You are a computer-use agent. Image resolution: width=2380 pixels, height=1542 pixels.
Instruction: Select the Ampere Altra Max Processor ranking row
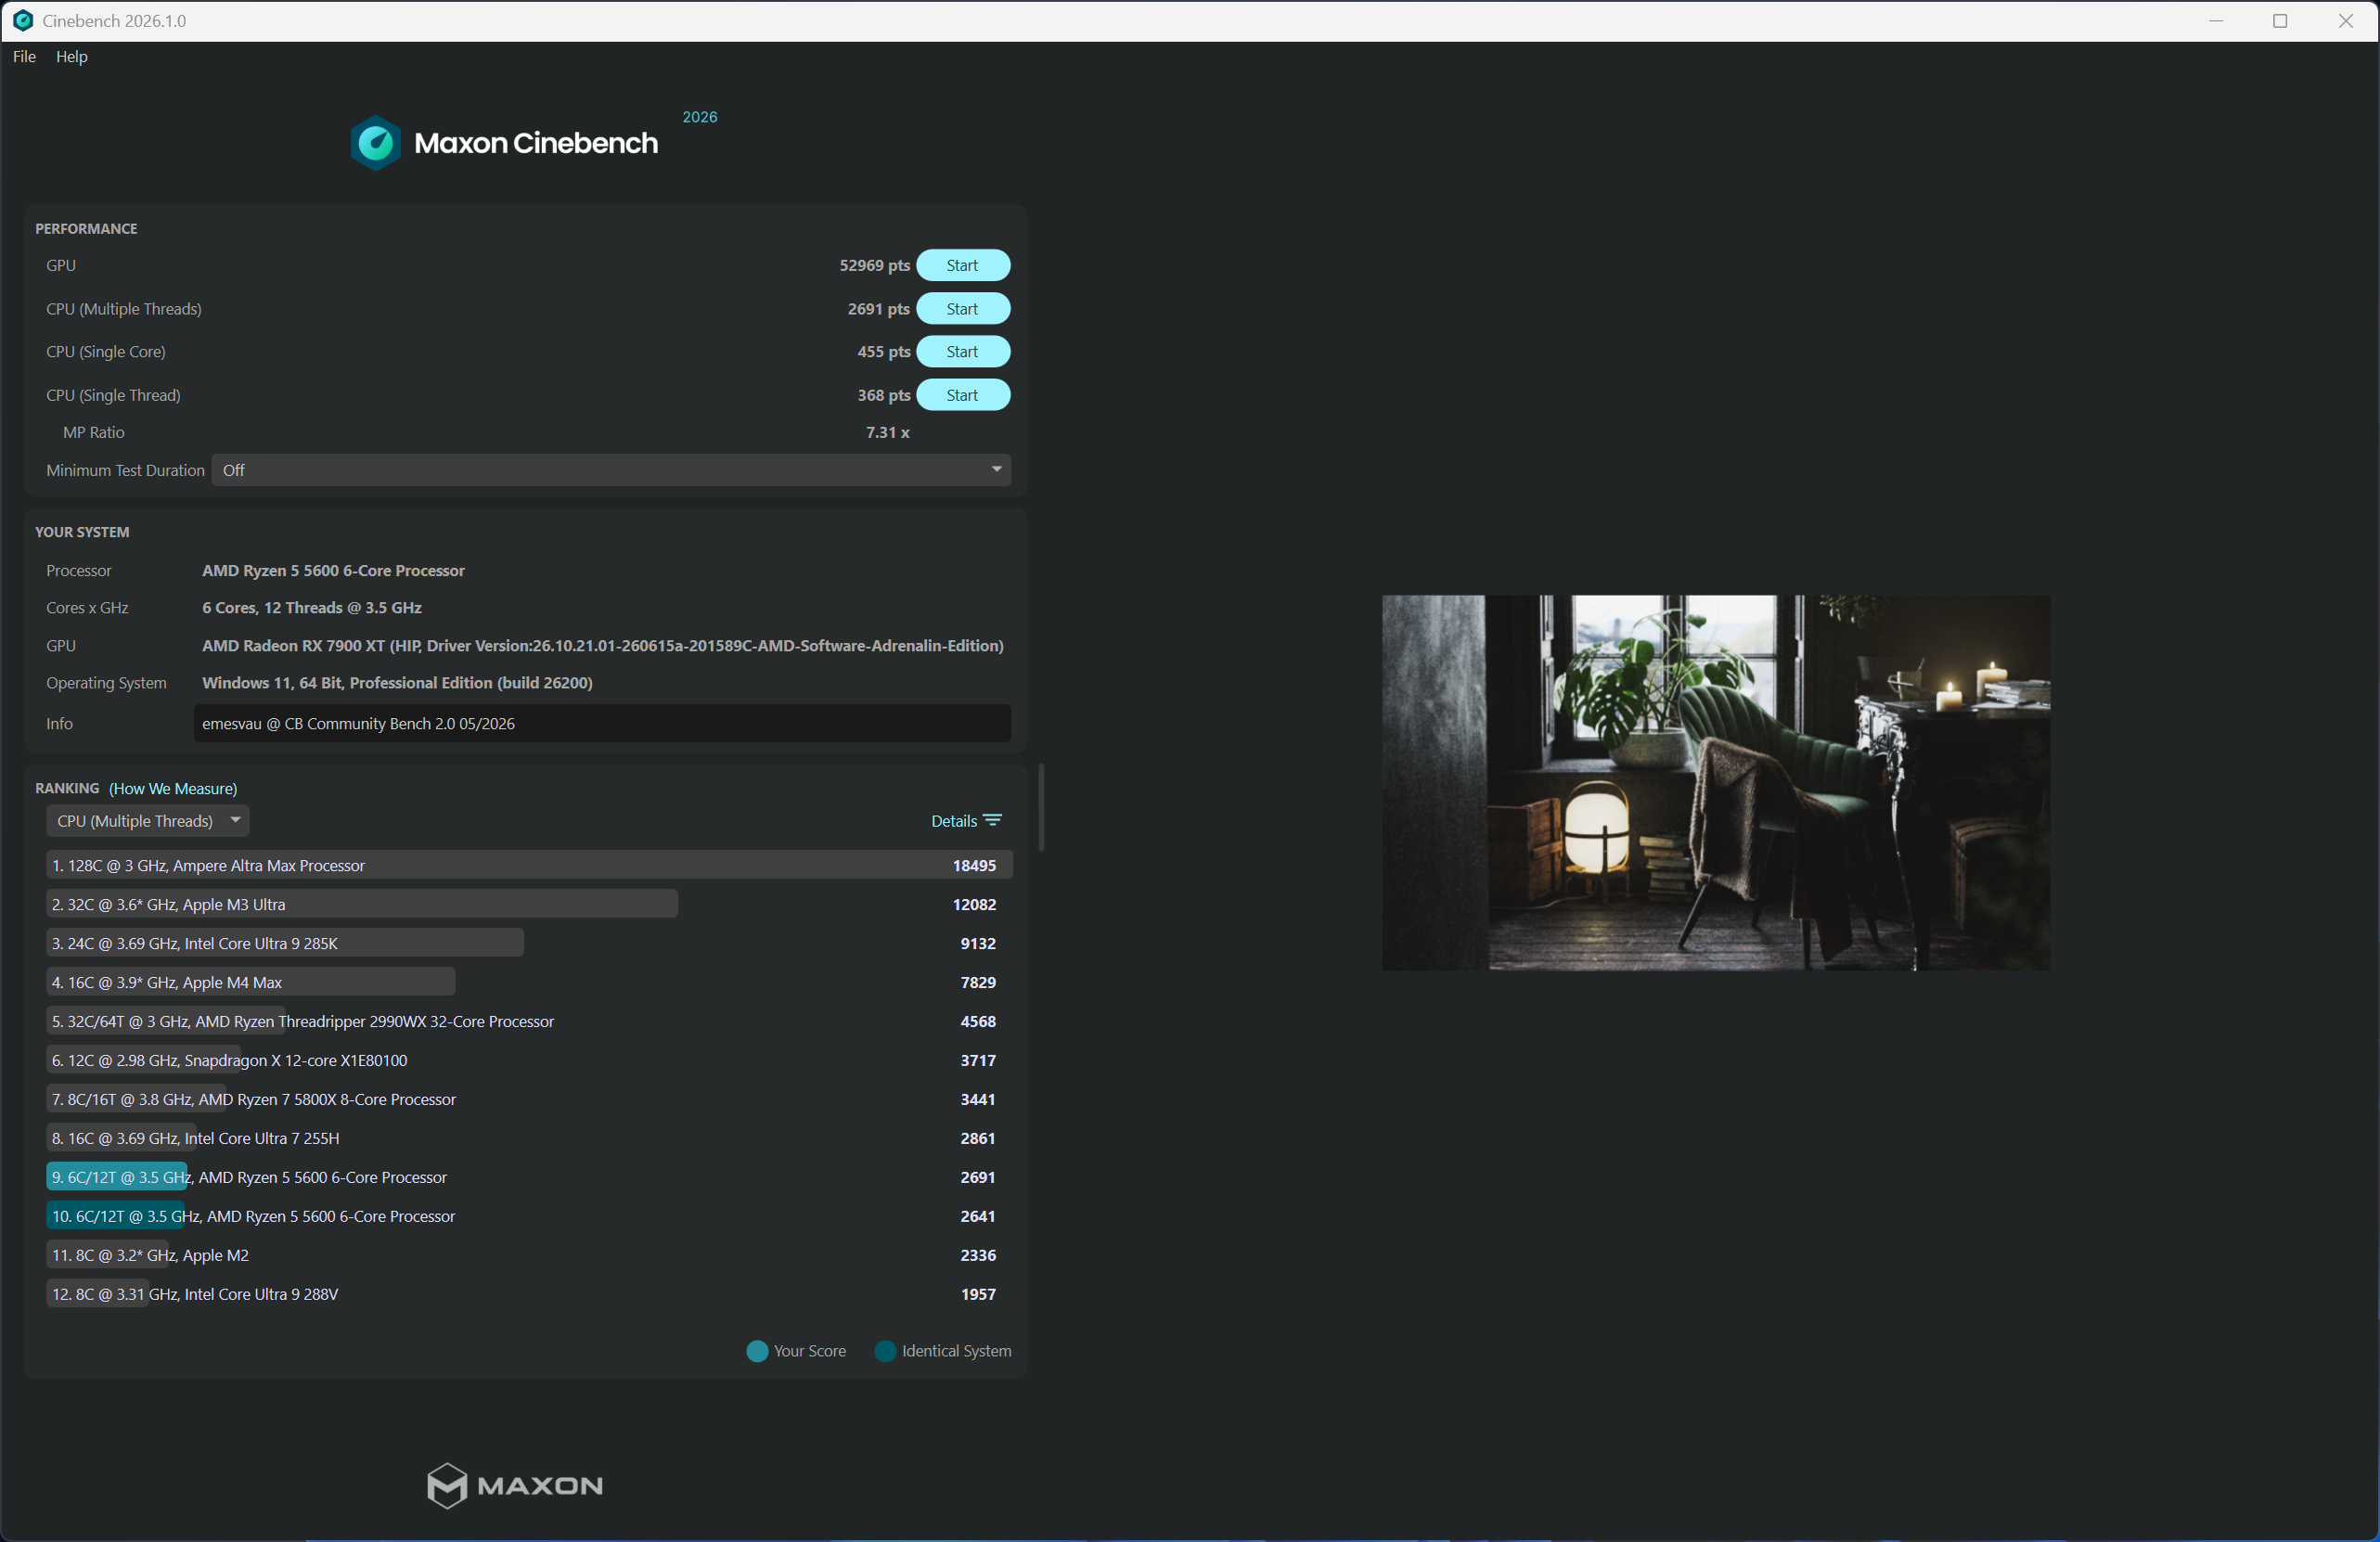tap(529, 866)
